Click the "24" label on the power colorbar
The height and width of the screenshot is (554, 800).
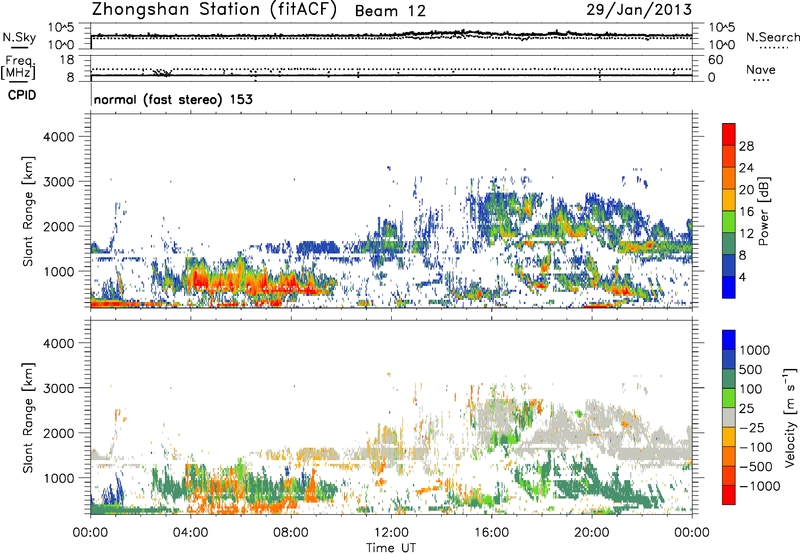(746, 168)
